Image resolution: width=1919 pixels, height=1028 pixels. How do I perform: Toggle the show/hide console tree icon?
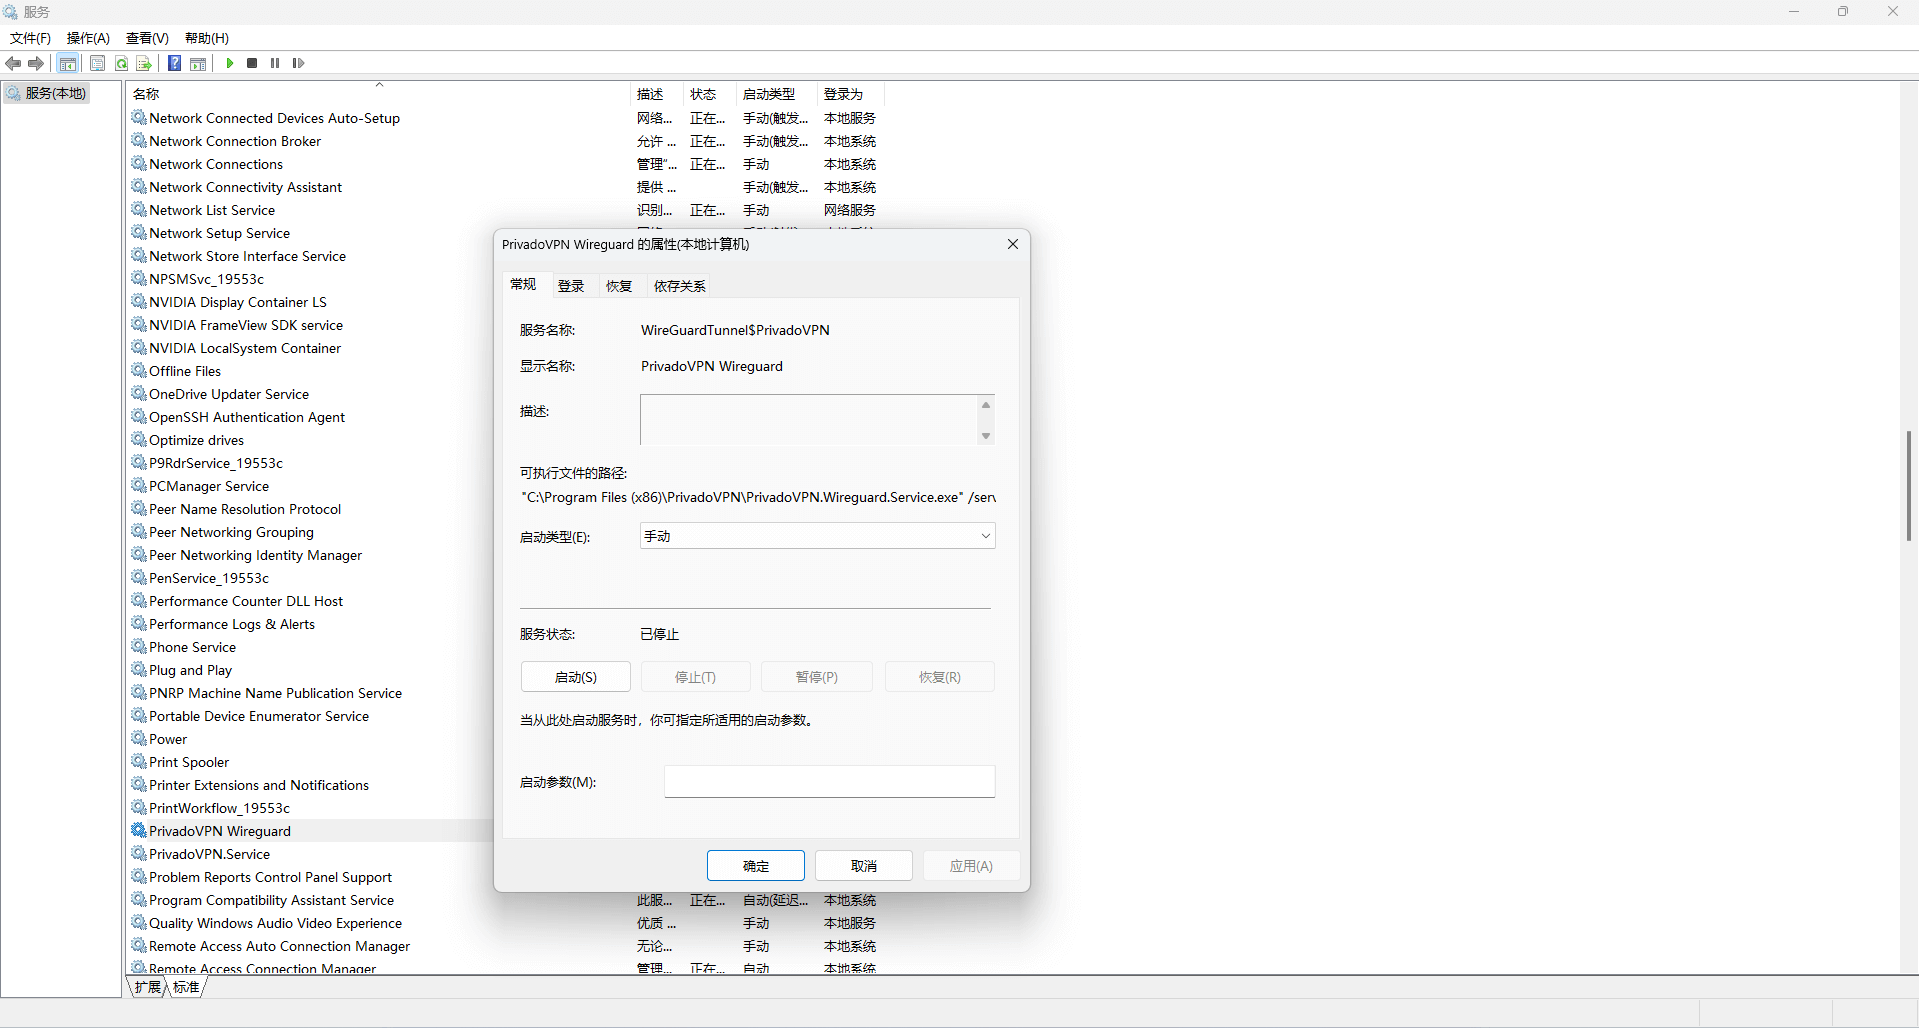coord(67,63)
